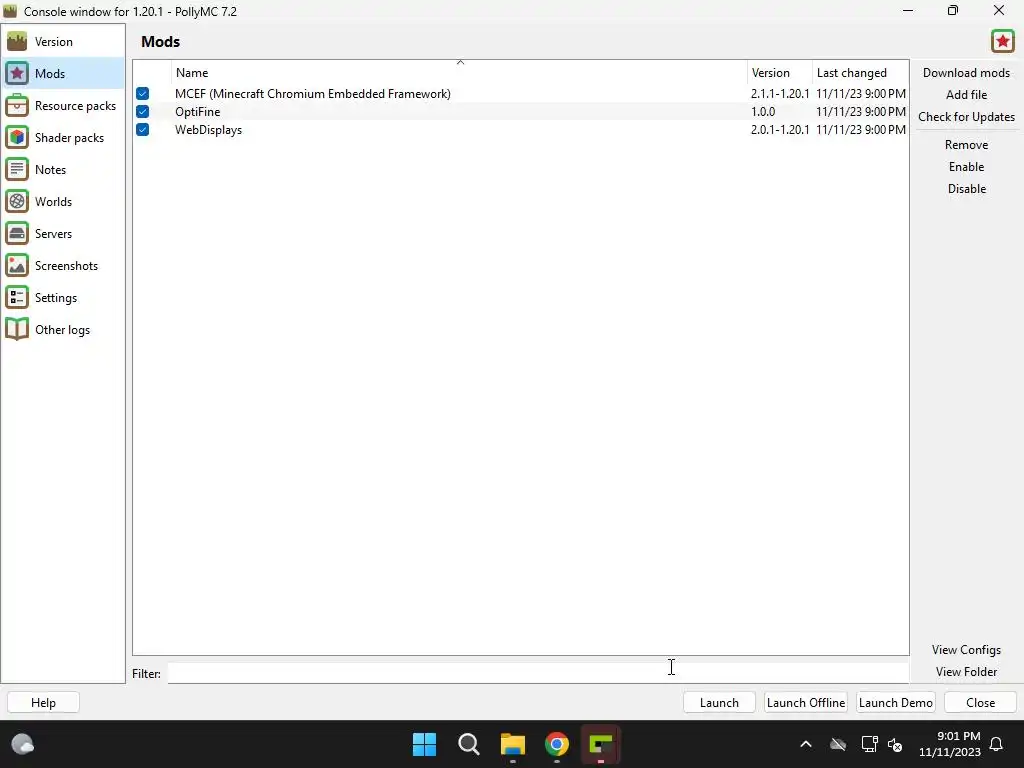Screen dimensions: 1024x768
Task: Click the Enable button
Action: tap(966, 167)
